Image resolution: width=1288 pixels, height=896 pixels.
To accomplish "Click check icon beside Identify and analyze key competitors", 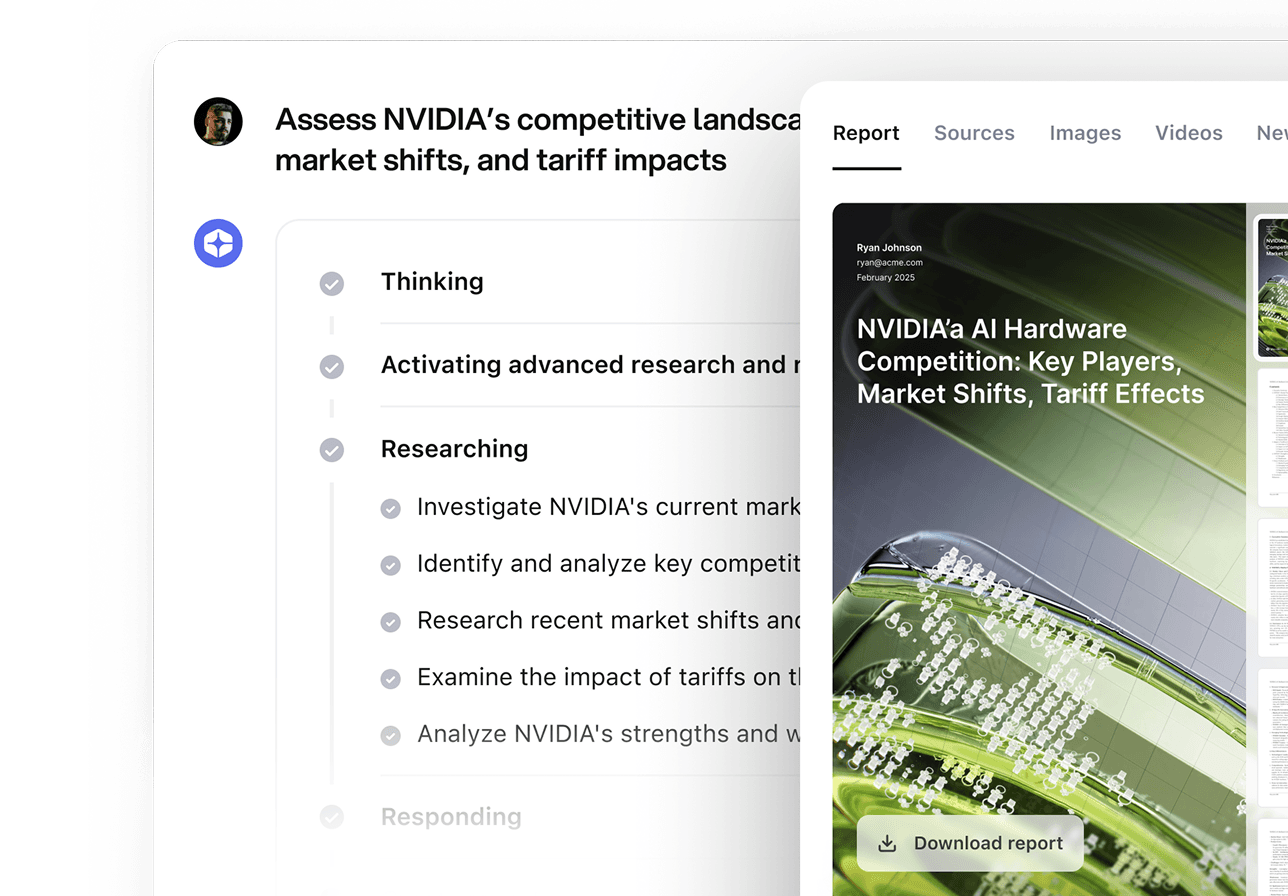I will 391,566.
